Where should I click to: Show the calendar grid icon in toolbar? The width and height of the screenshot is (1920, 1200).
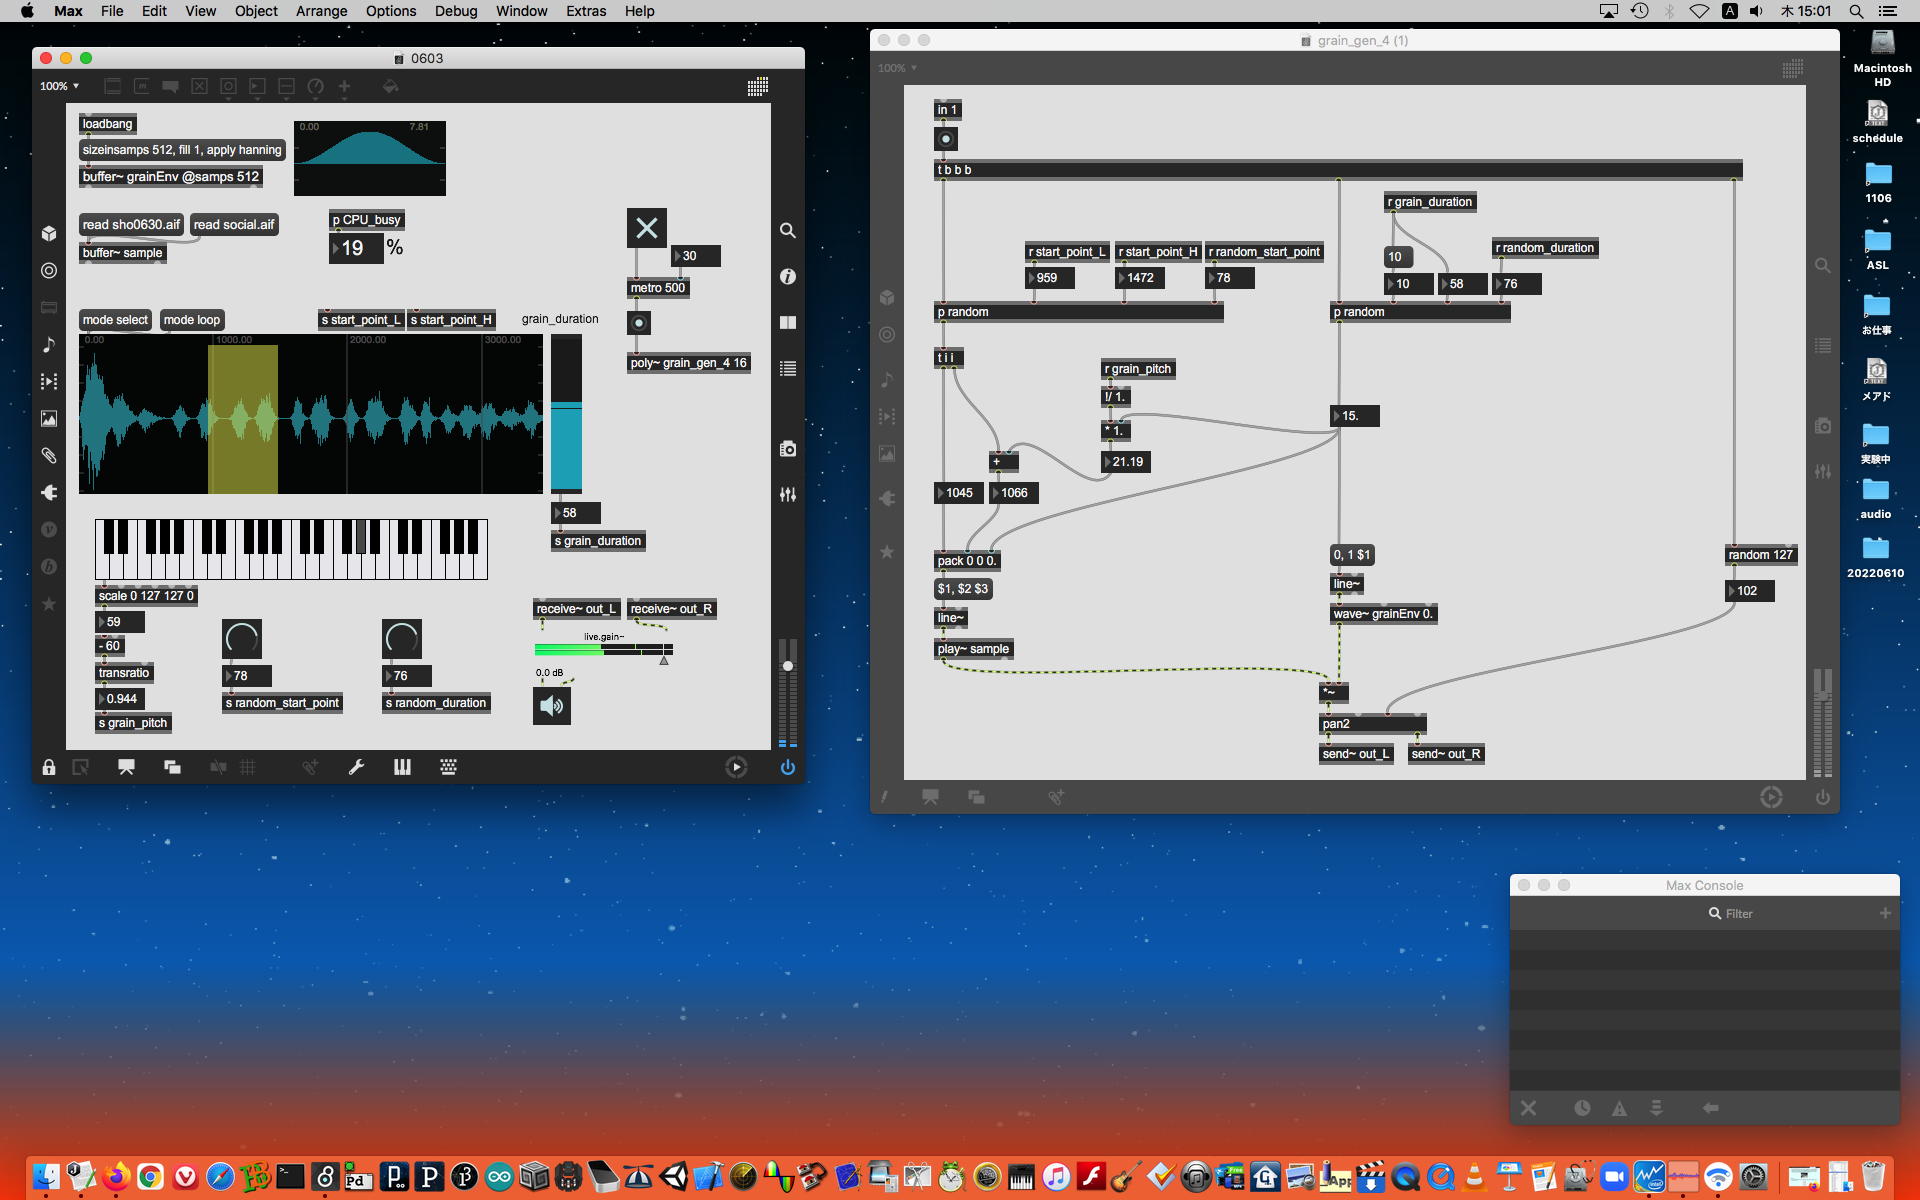(x=757, y=87)
